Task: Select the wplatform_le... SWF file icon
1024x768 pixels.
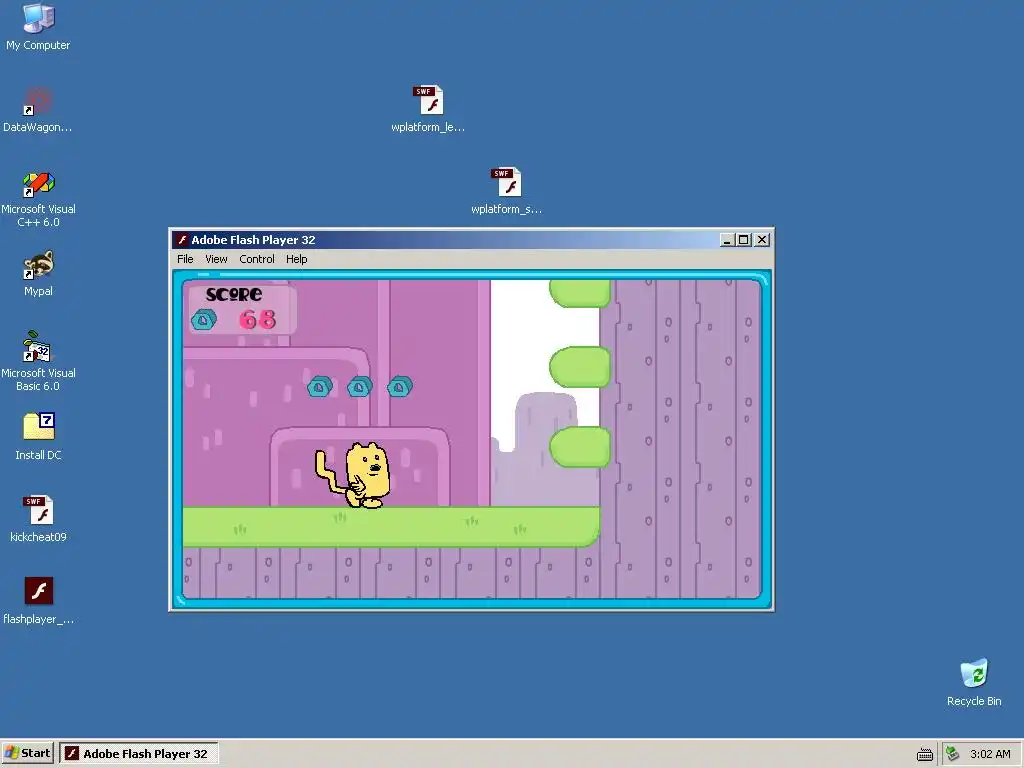Action: click(x=428, y=101)
